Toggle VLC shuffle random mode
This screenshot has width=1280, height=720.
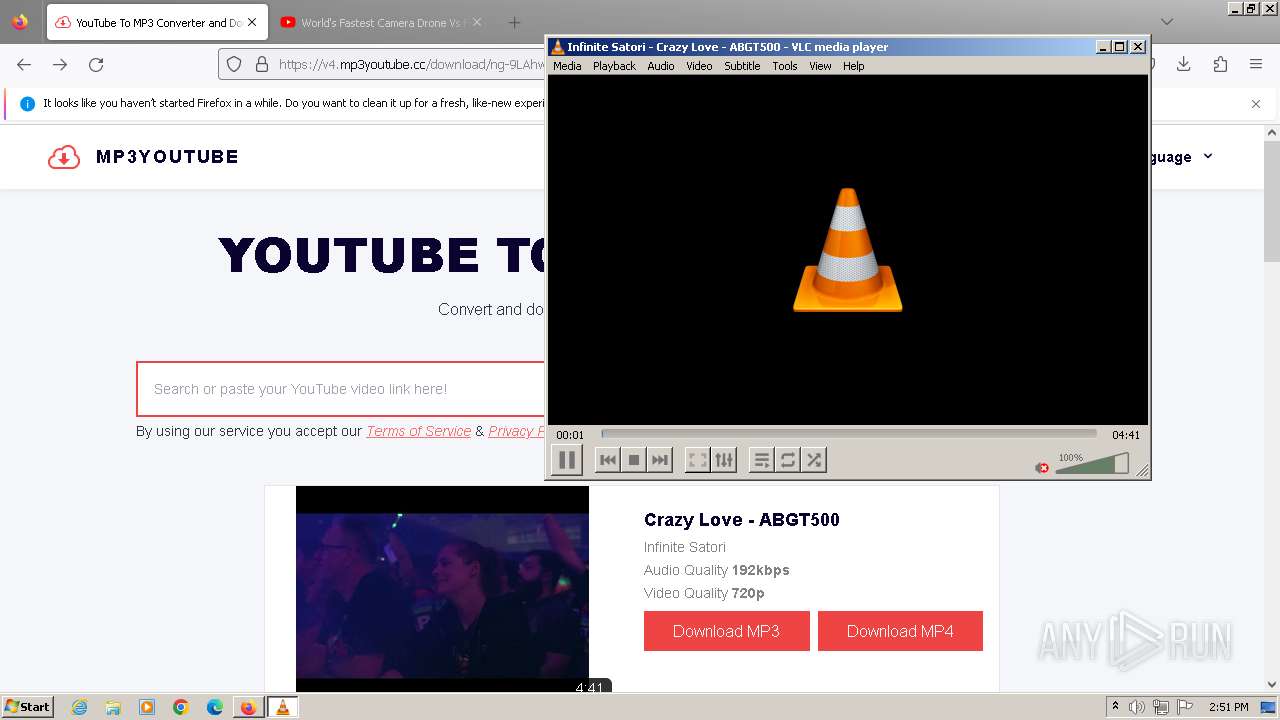(814, 460)
